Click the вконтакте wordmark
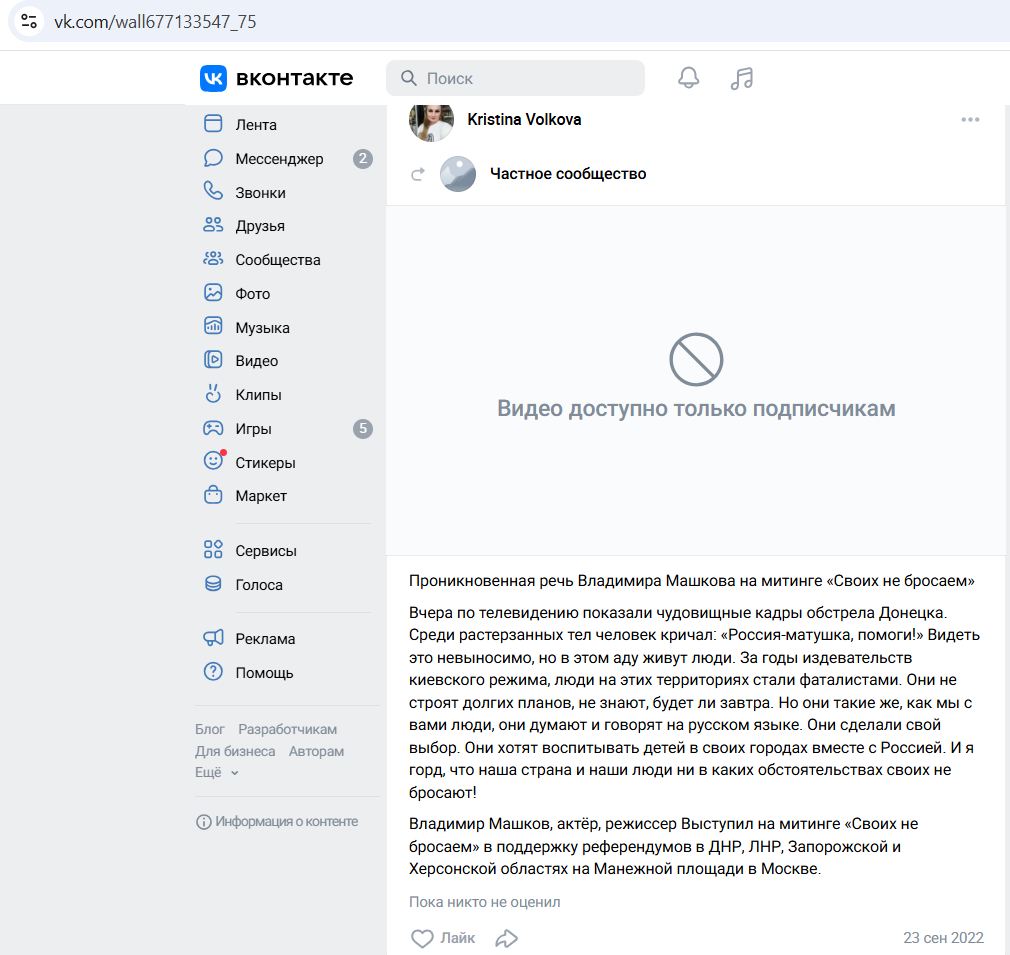Screen dimensions: 1010x955 pos(294,79)
